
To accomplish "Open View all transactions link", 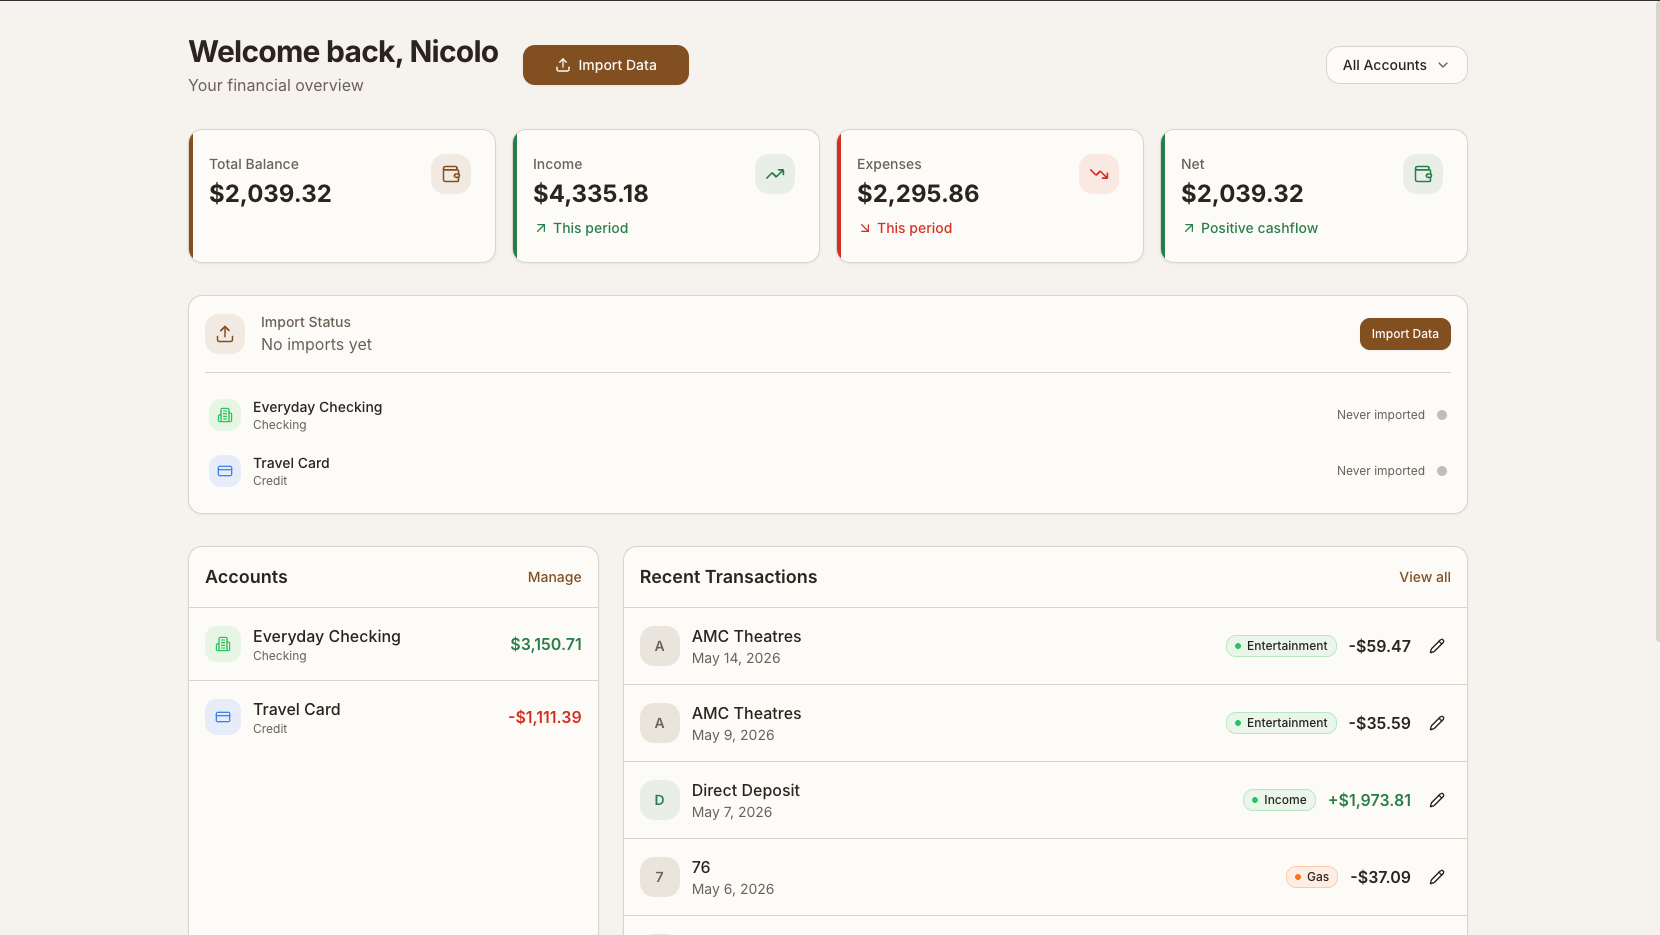I will pos(1425,577).
